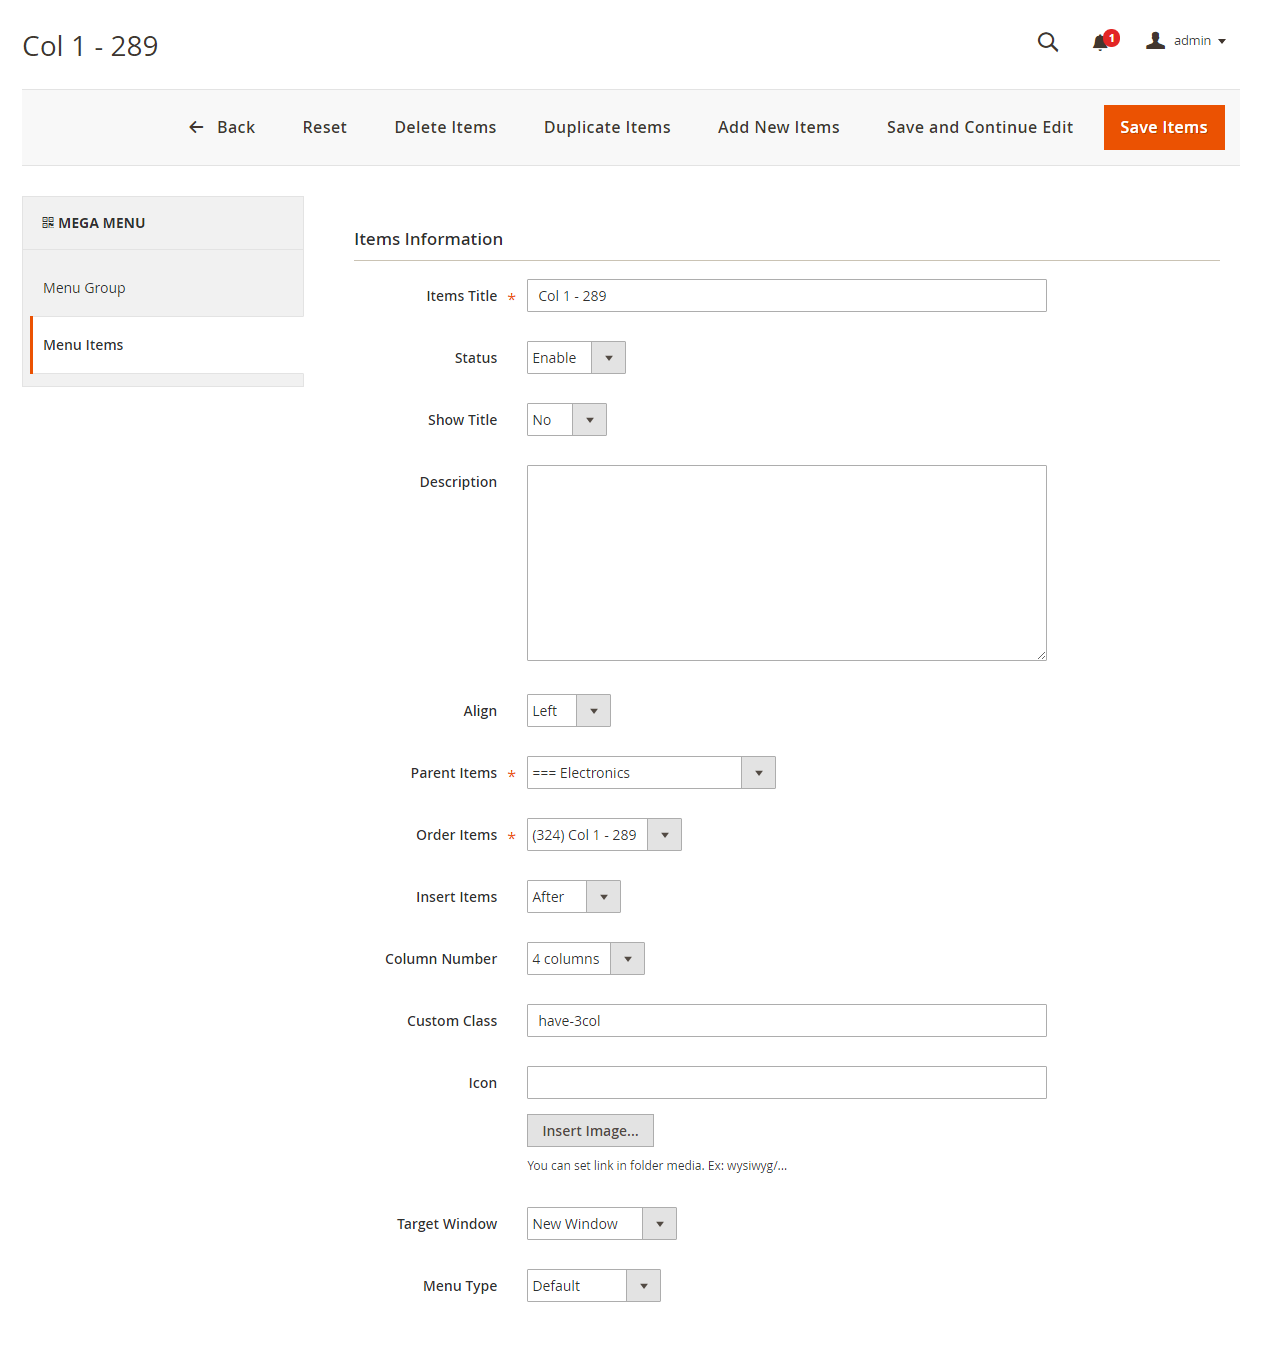The height and width of the screenshot is (1352, 1270).
Task: Click the Insert Image... button
Action: coord(590,1131)
